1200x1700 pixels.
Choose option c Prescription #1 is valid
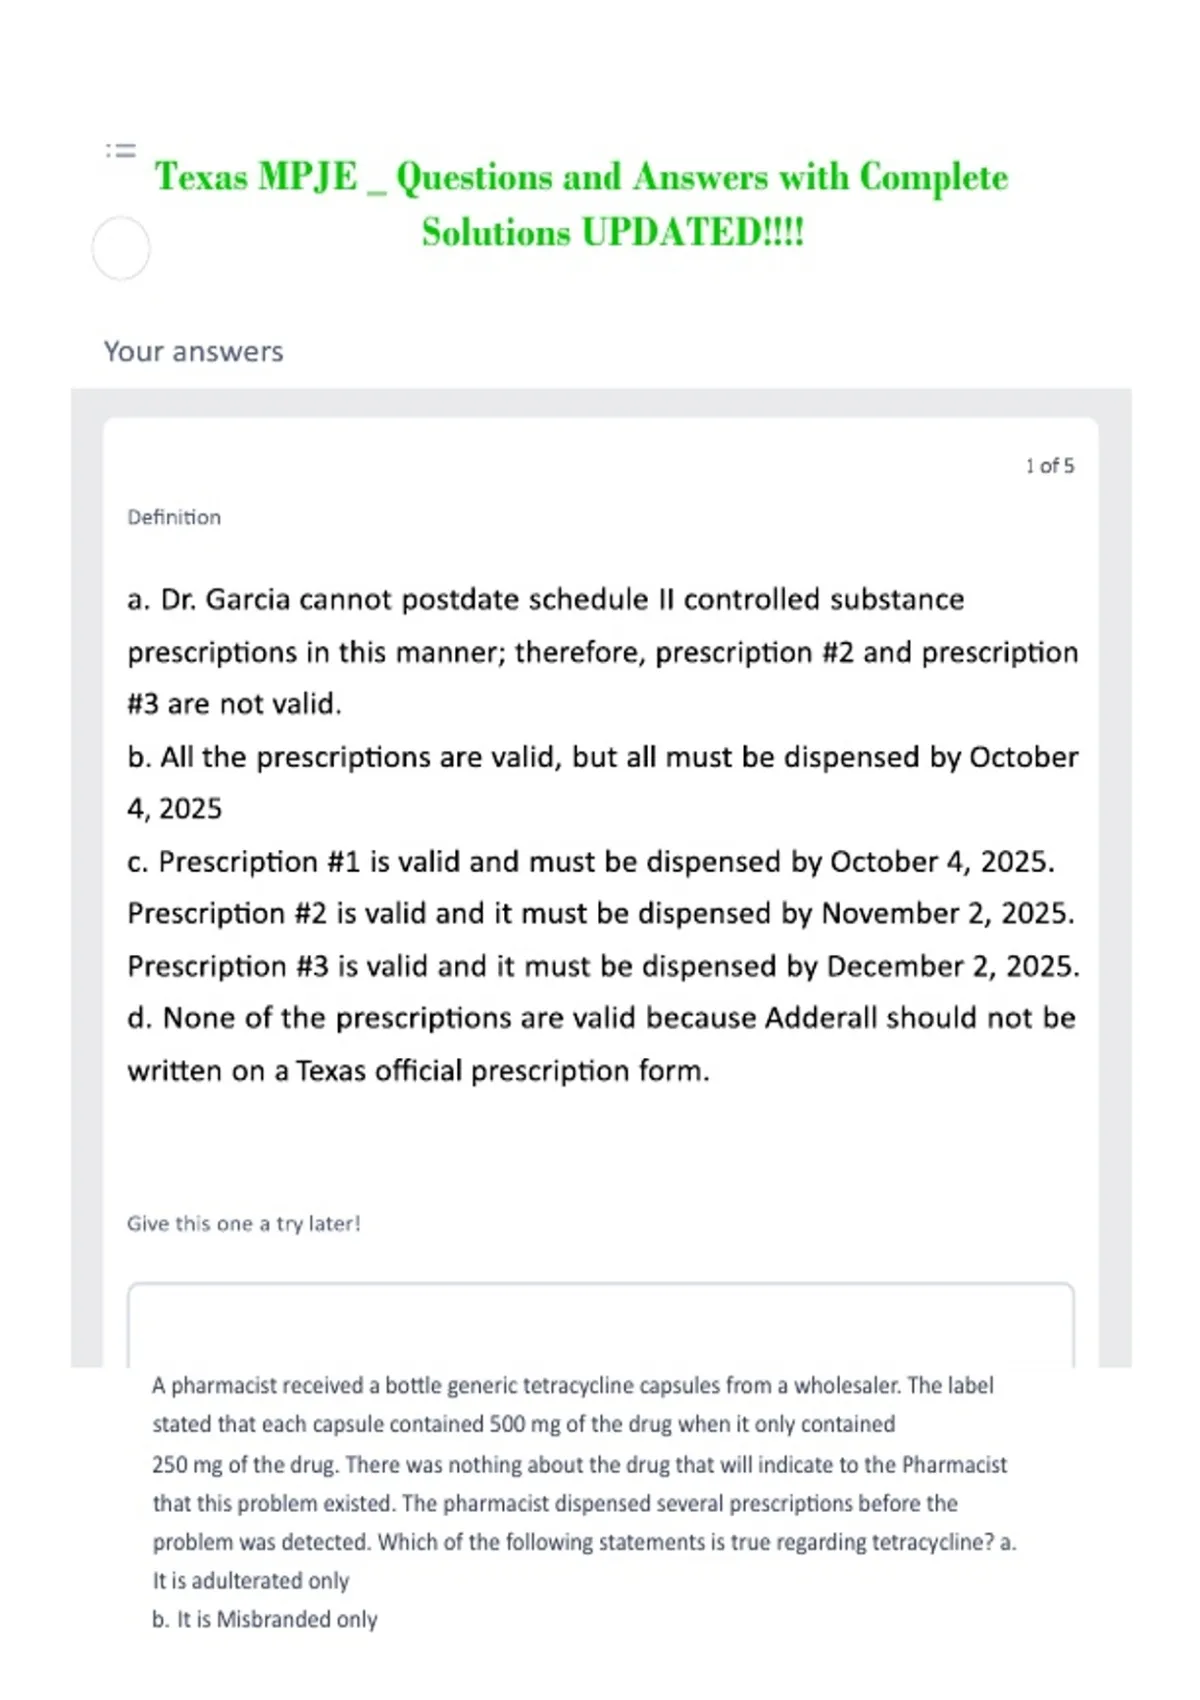tap(591, 861)
